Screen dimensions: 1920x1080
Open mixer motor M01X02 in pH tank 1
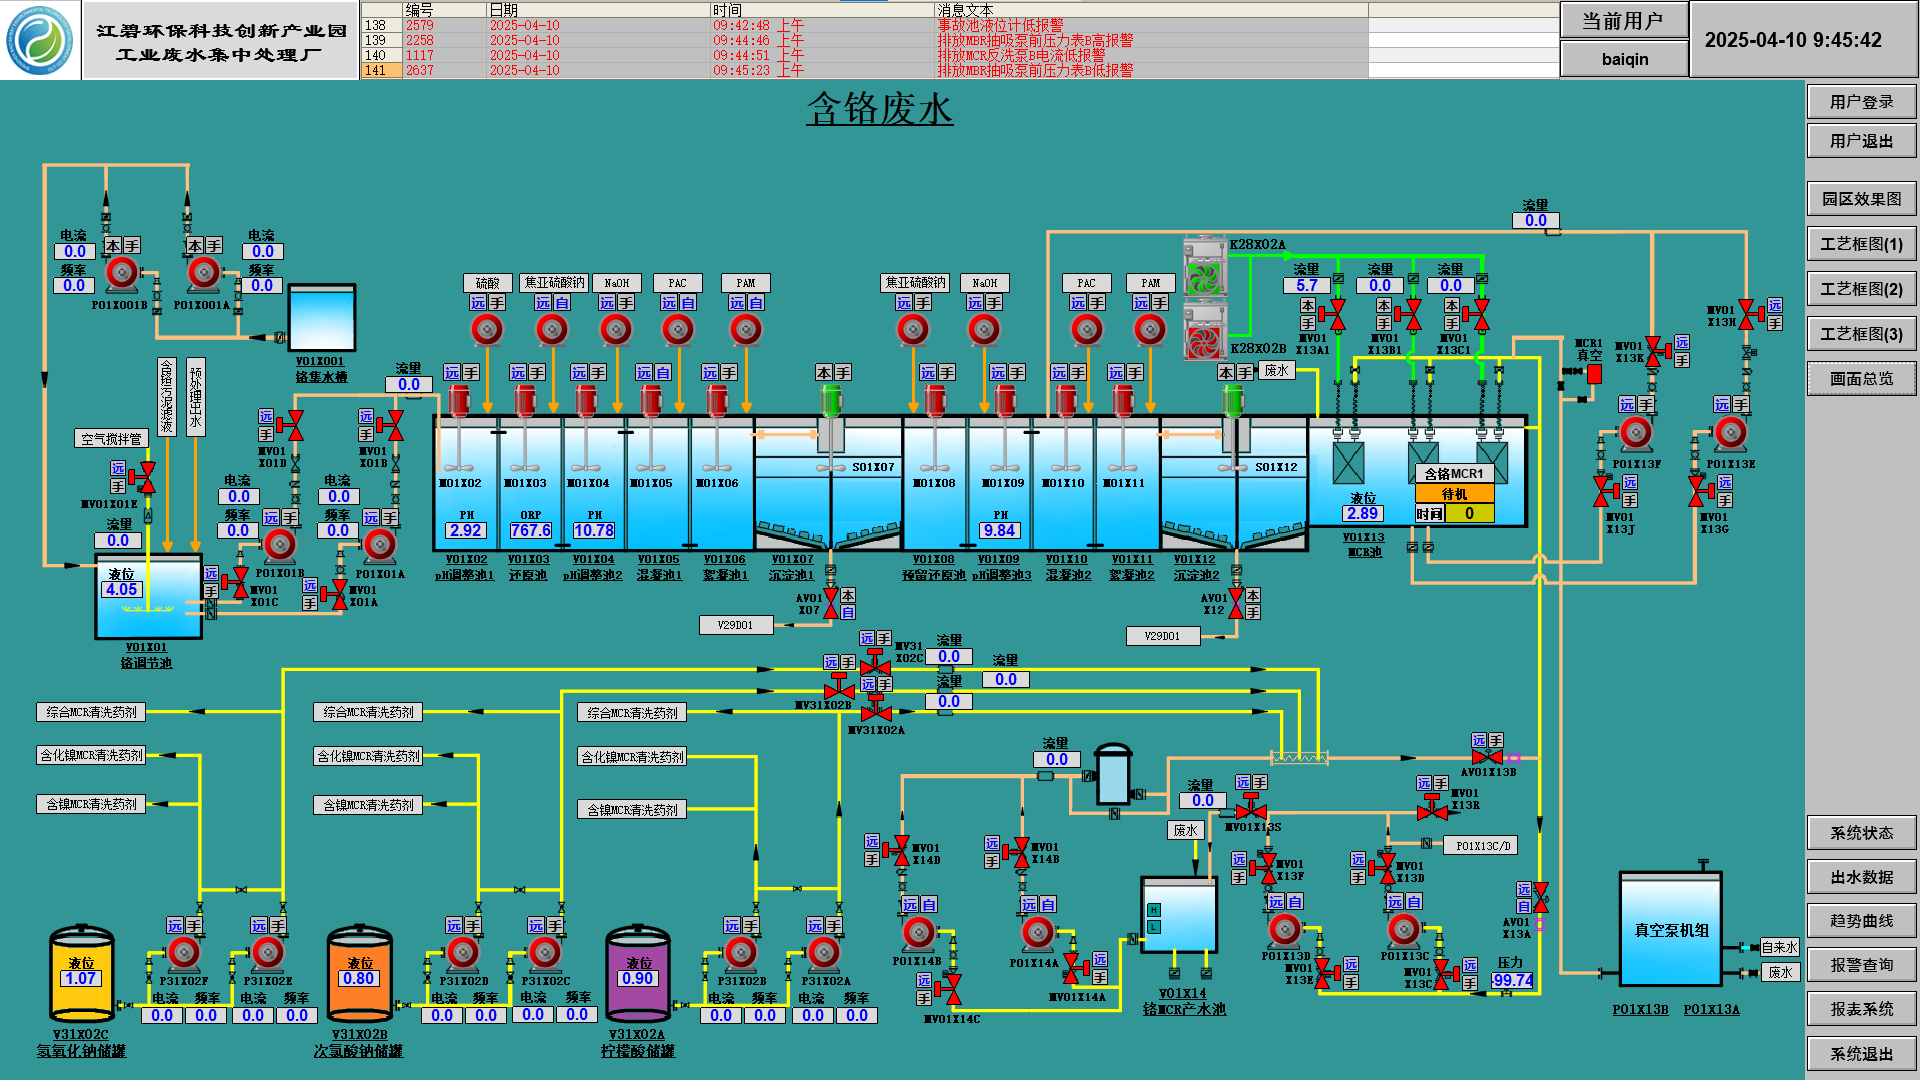pos(459,401)
